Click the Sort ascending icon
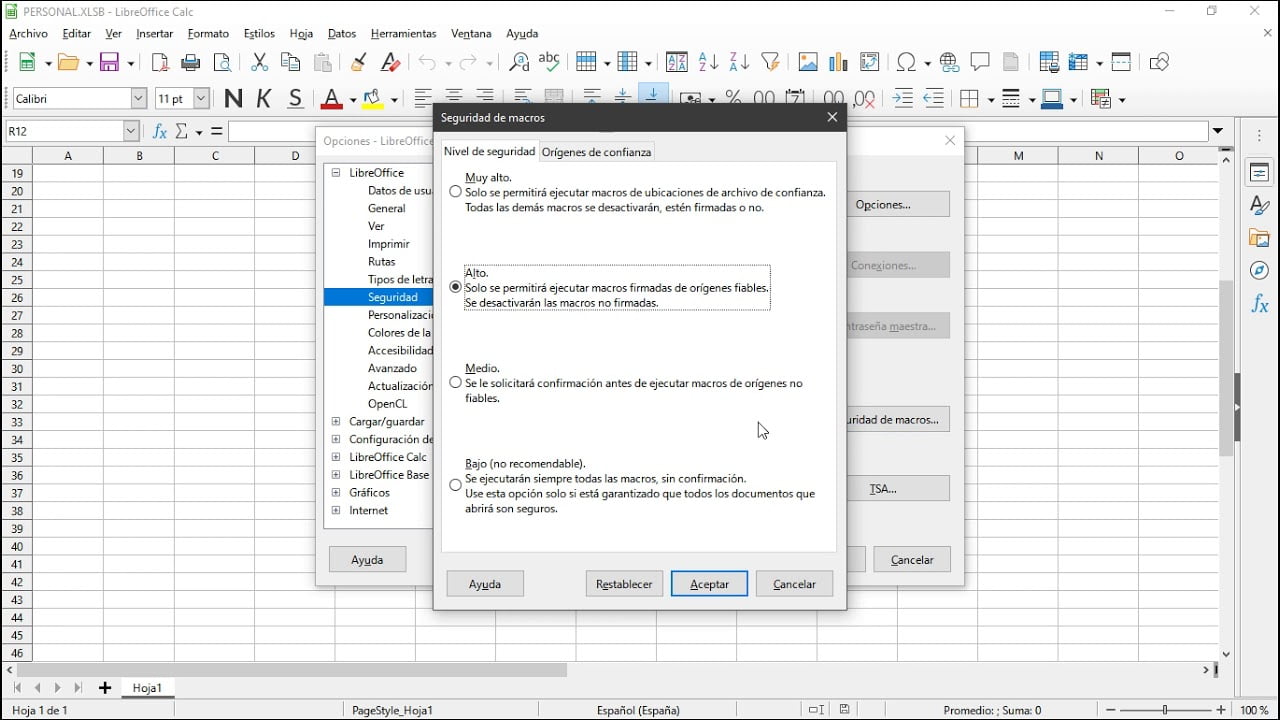The image size is (1280, 720). coord(708,62)
